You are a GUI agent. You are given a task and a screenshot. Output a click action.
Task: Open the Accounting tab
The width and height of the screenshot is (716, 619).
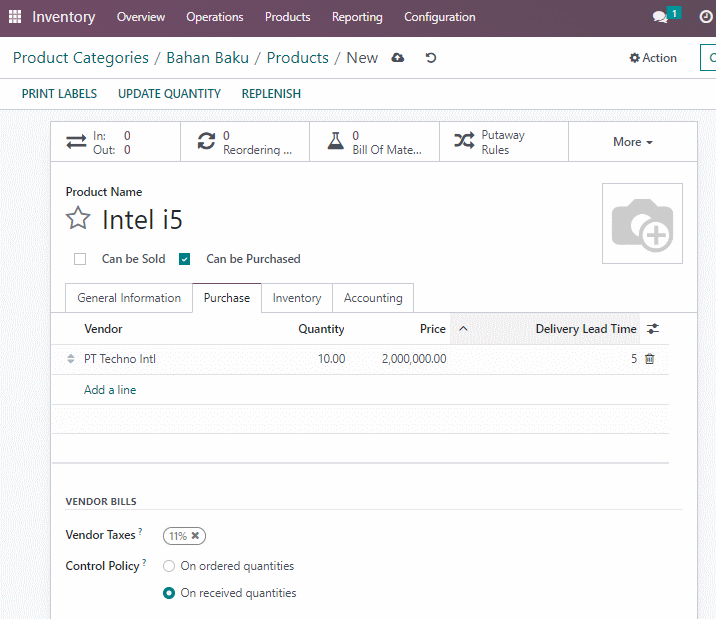point(373,298)
